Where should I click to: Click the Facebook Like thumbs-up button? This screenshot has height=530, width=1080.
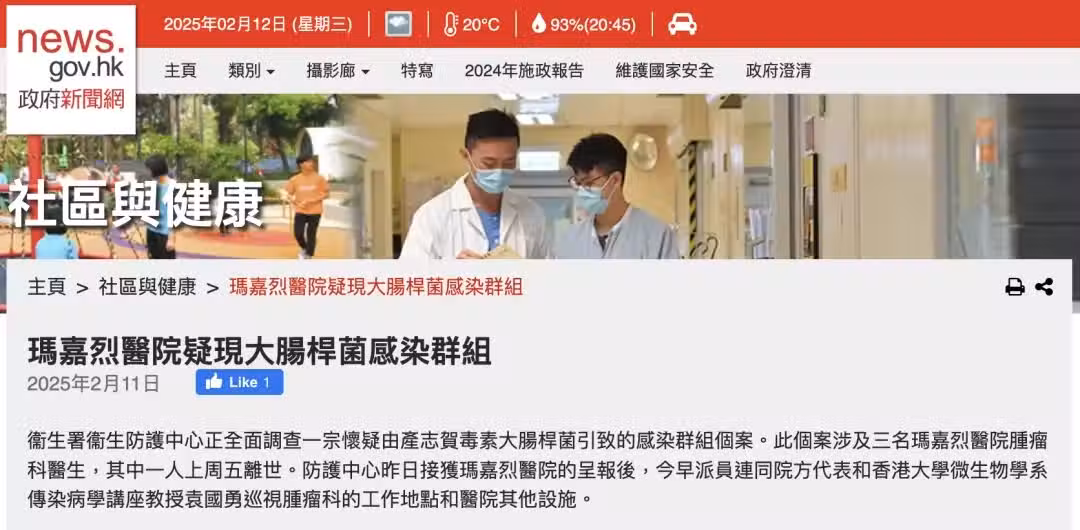point(239,383)
